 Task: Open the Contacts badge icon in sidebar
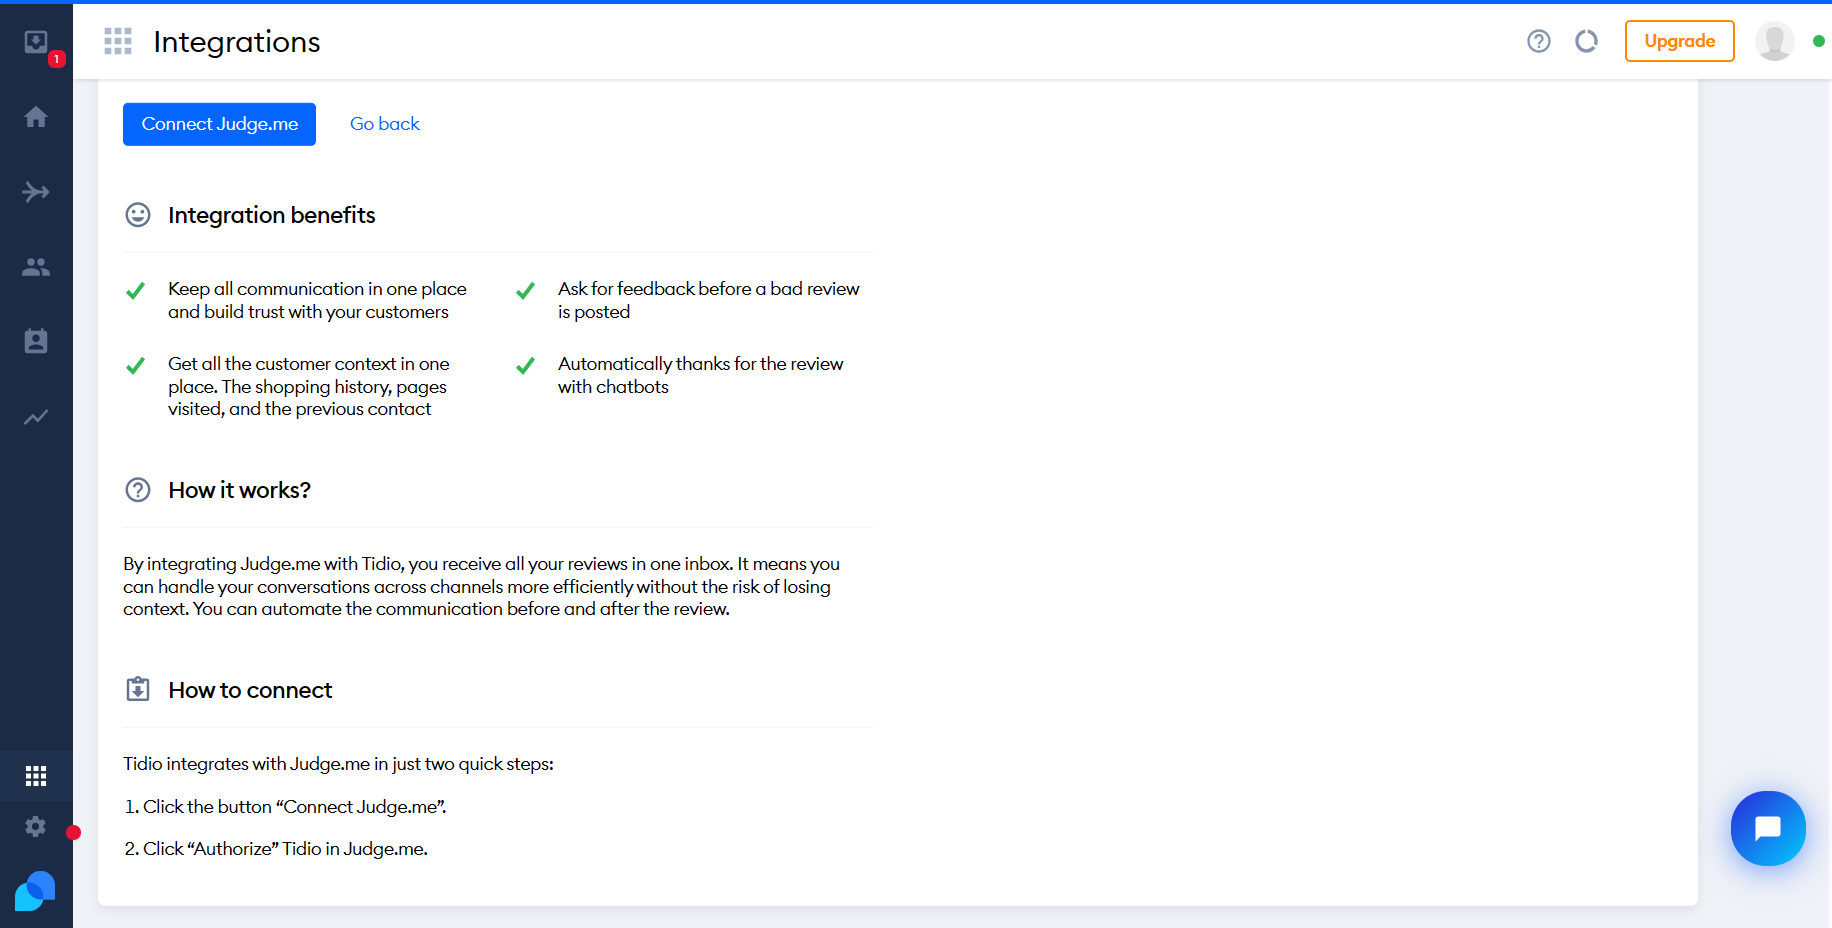[36, 341]
